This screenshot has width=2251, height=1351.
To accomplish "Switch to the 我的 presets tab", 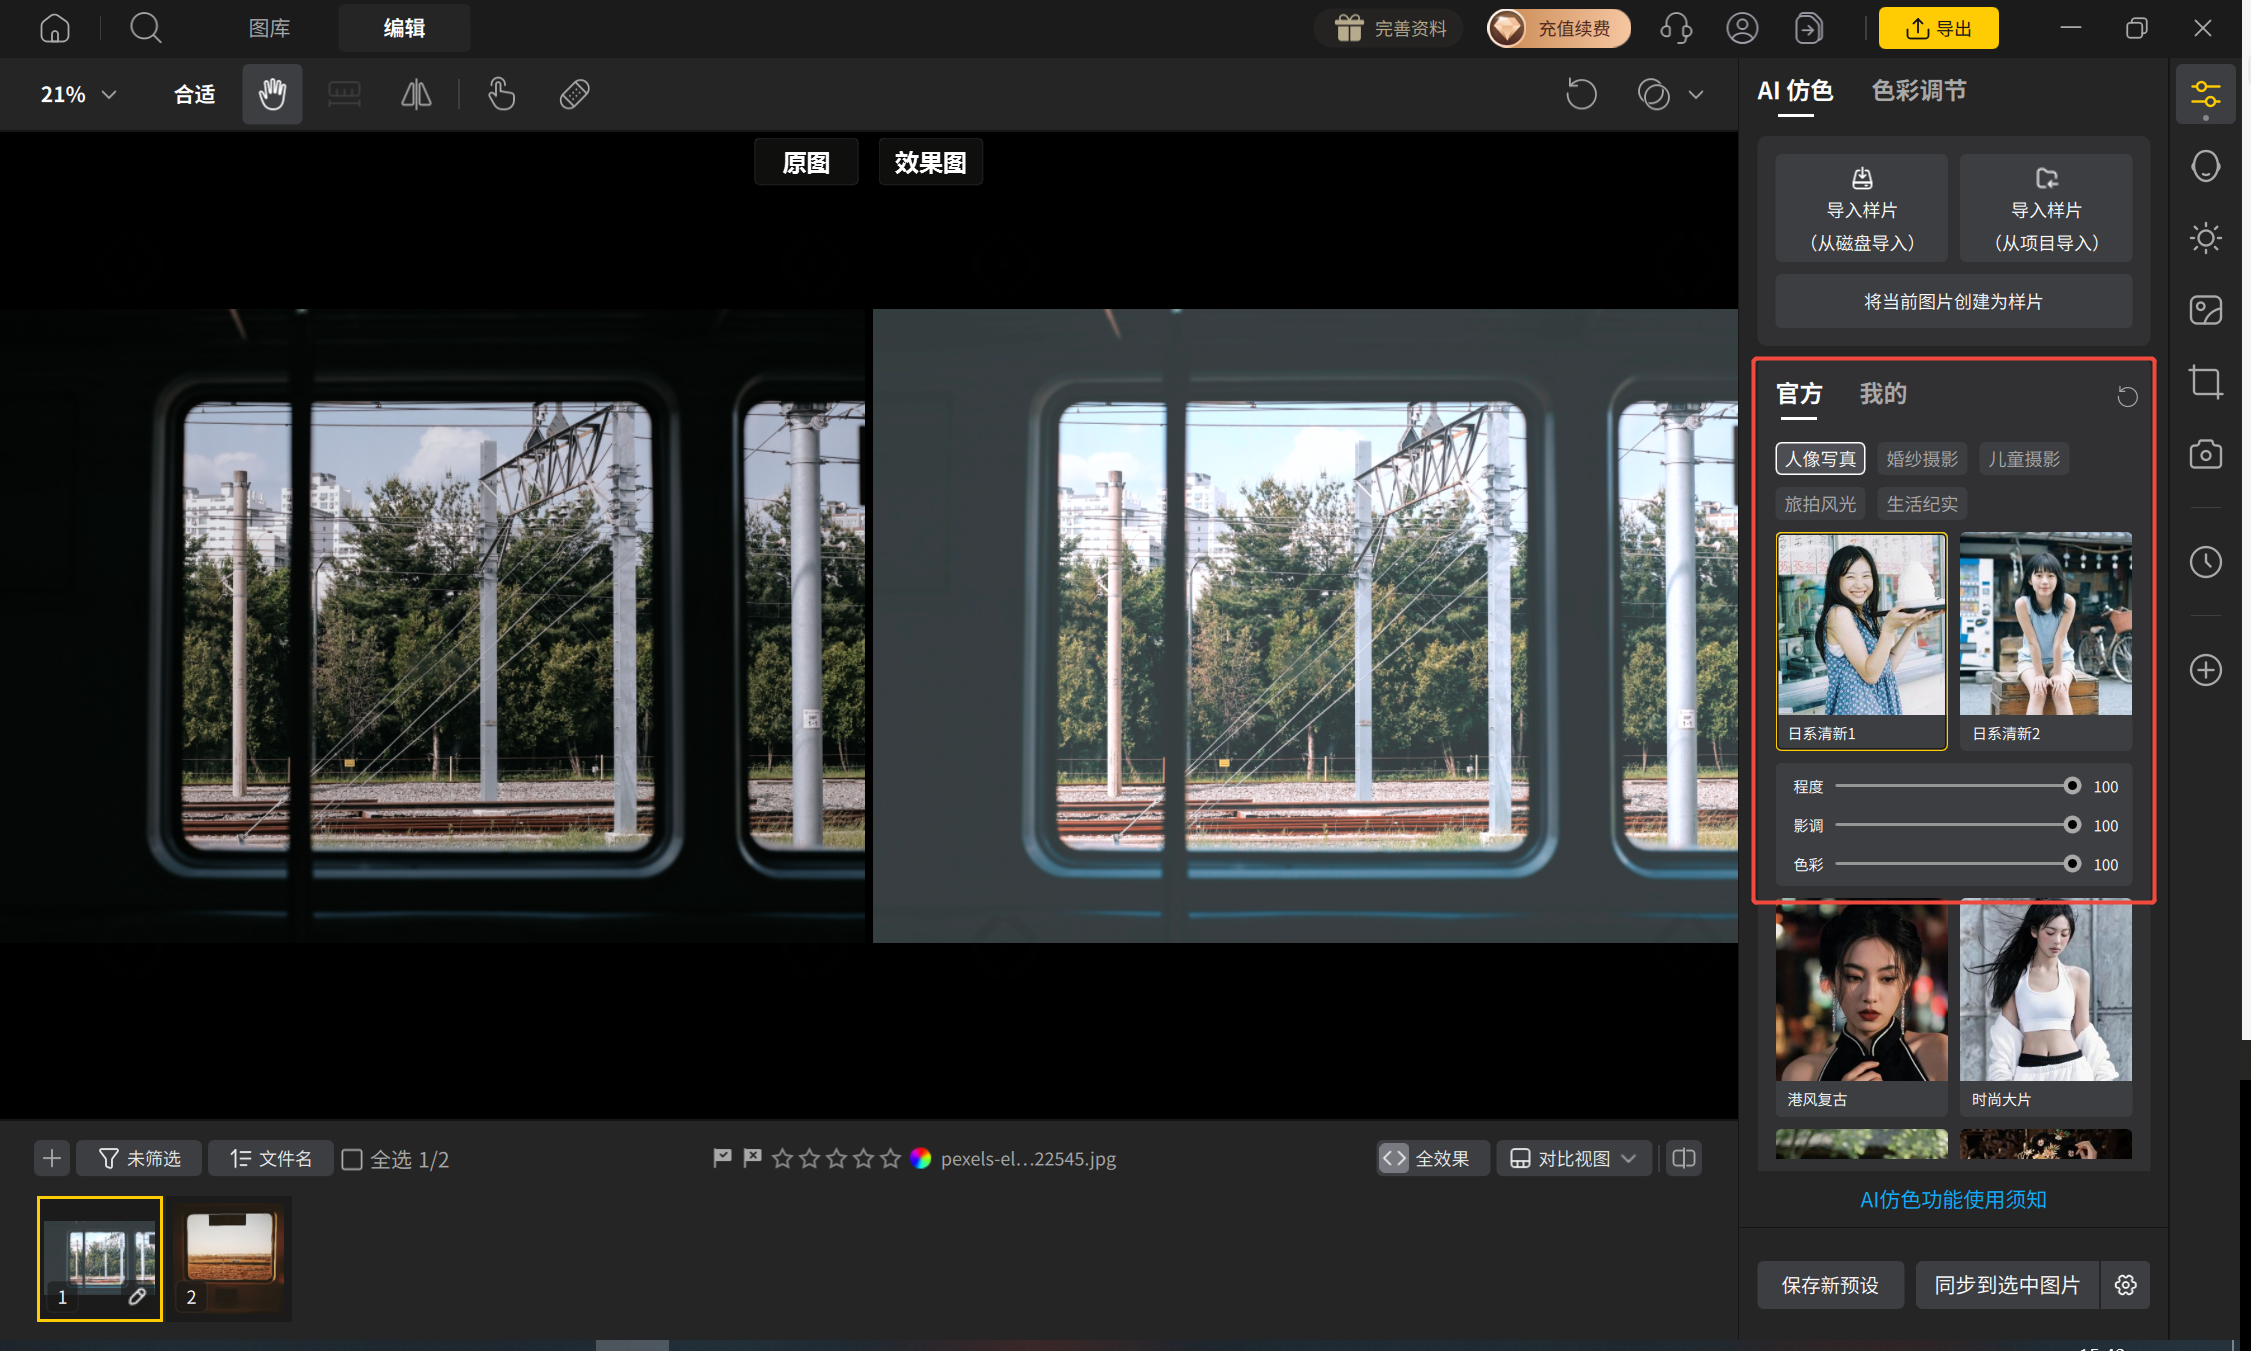I will point(1883,394).
